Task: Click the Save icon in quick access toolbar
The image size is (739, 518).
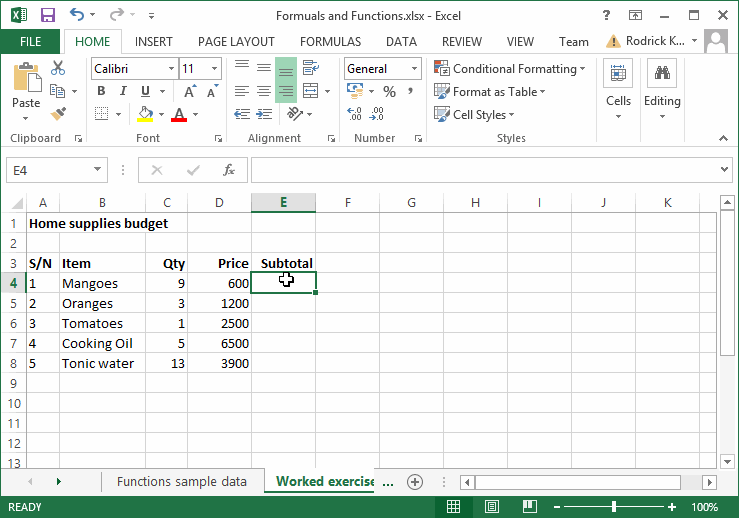Action: (47, 16)
